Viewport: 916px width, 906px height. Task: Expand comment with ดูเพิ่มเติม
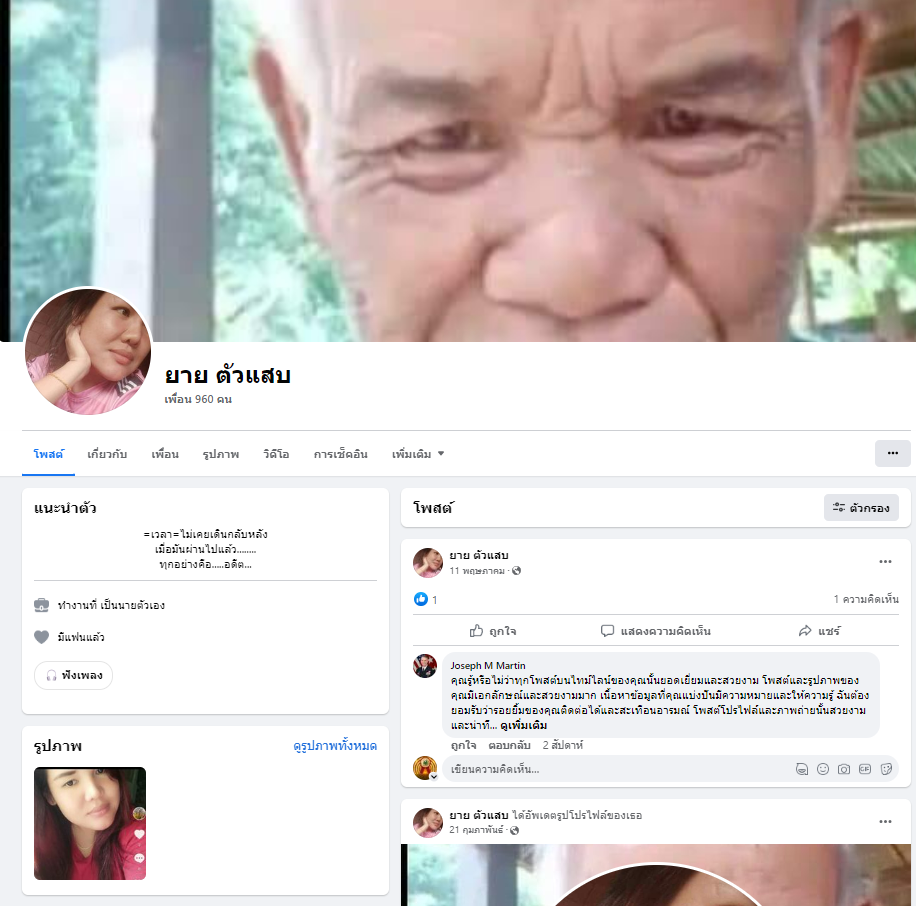click(523, 726)
